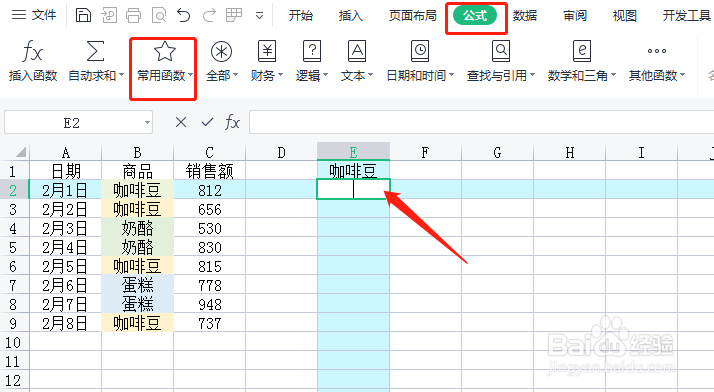Switch to the 视图 tab
The height and width of the screenshot is (392, 714).
(624, 15)
